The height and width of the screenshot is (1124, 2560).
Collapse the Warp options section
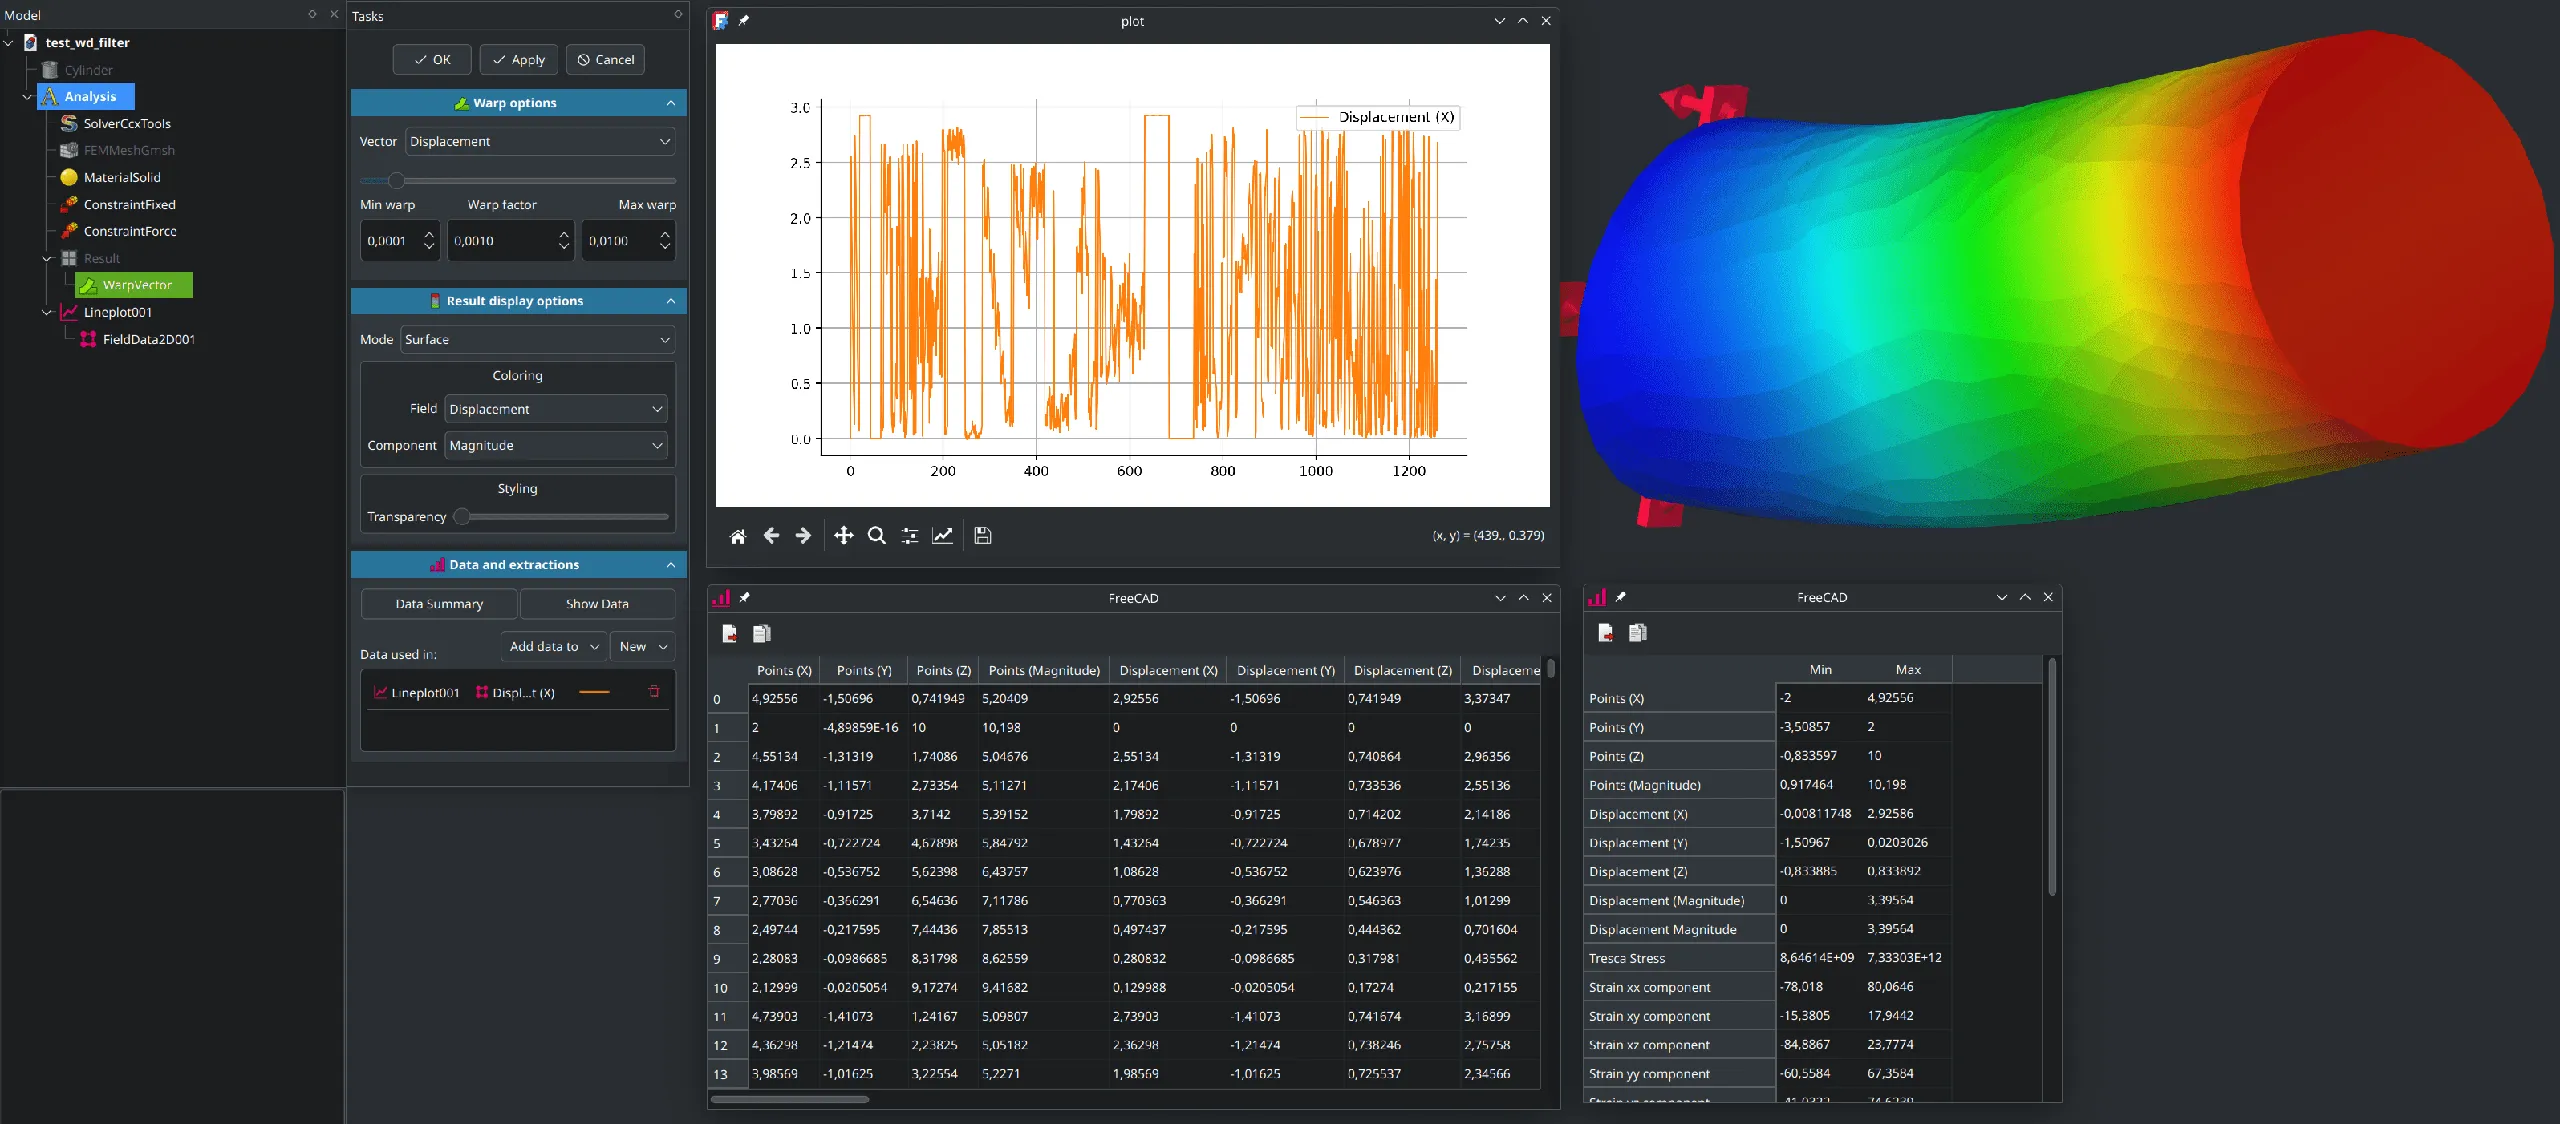click(671, 103)
